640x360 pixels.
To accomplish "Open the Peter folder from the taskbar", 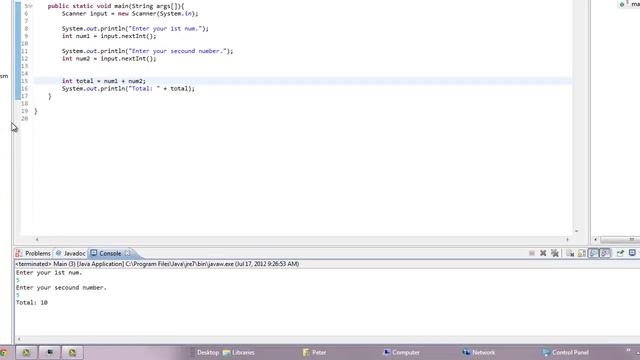I will click(x=315, y=353).
